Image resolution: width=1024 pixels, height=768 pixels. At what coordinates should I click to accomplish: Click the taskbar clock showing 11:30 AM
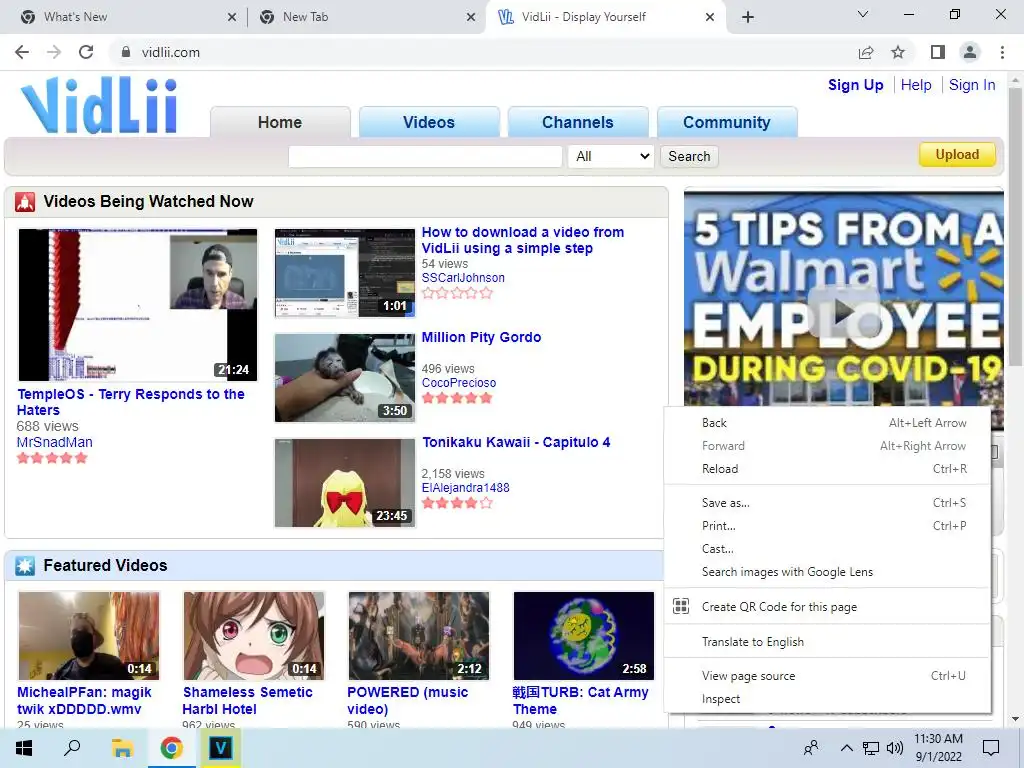click(938, 748)
